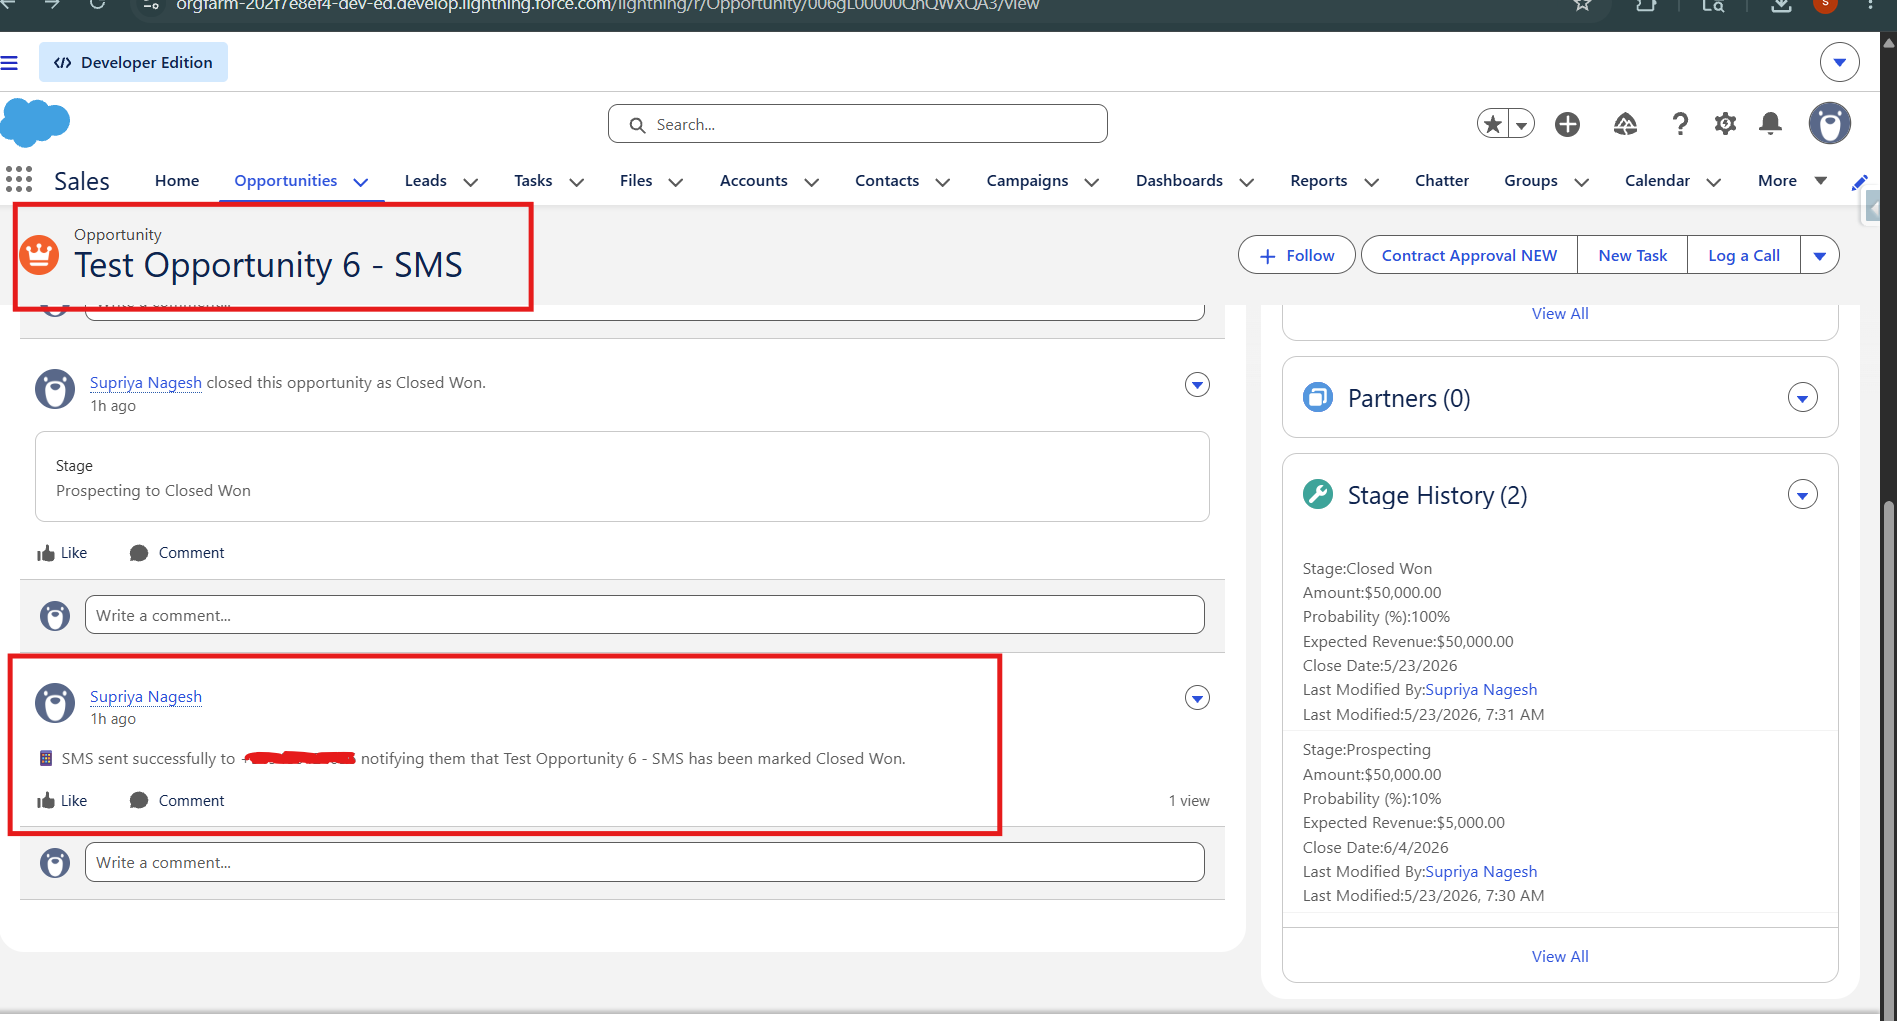The image size is (1897, 1021).
Task: Open the user profile avatar menu
Action: pos(1829,124)
